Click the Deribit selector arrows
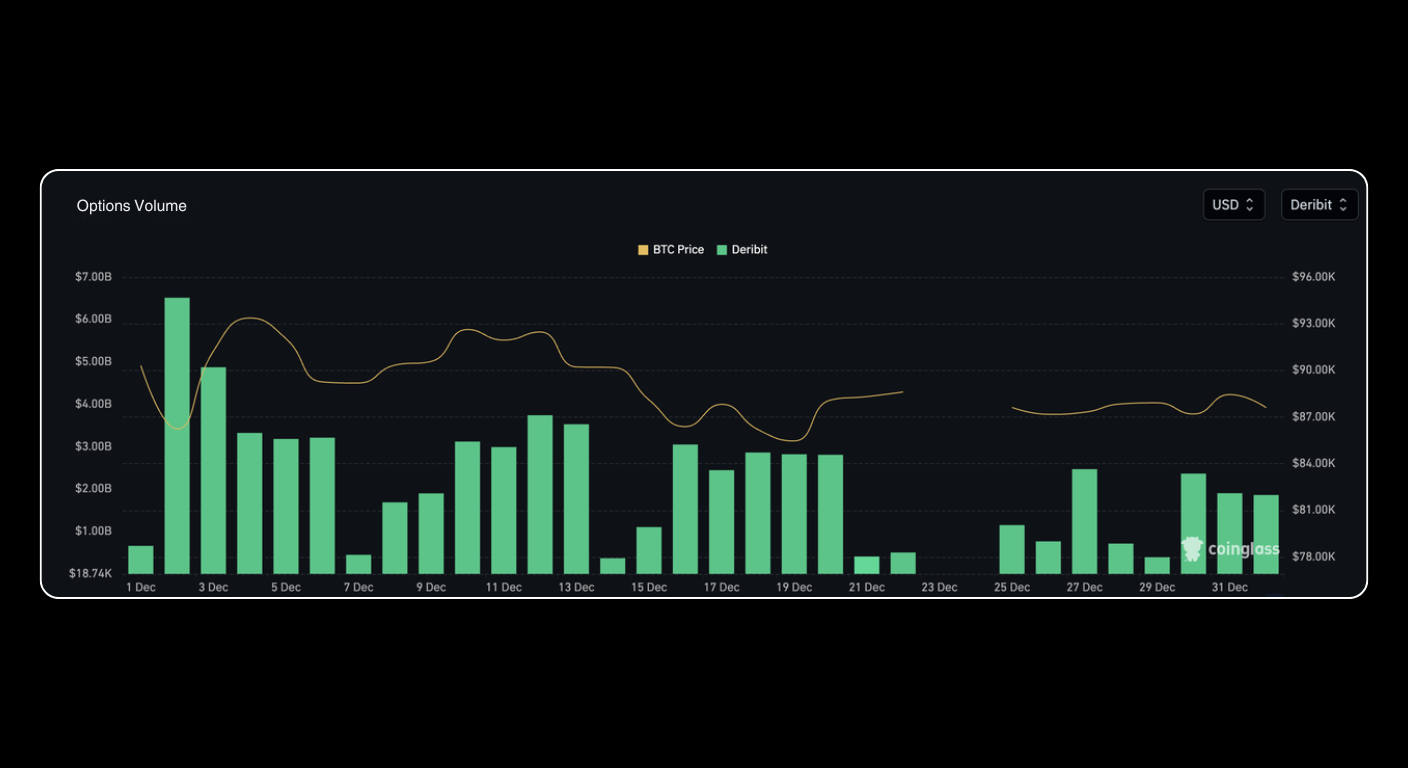1408x768 pixels. click(1345, 204)
